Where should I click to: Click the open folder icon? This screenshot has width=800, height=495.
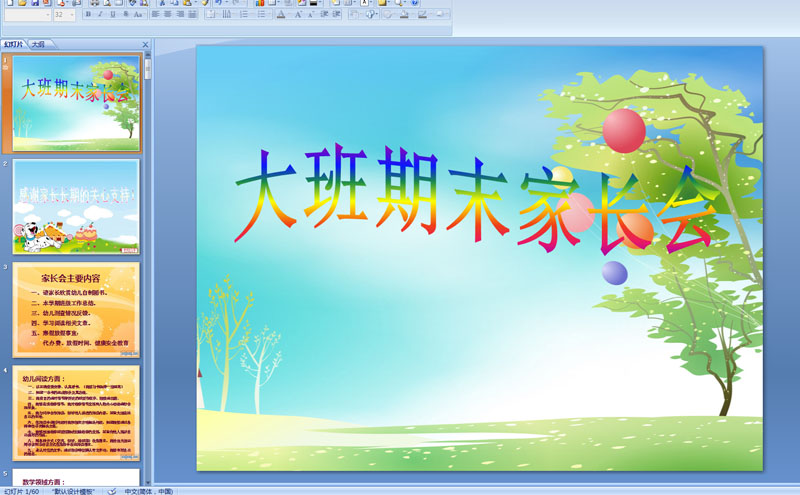22,3
